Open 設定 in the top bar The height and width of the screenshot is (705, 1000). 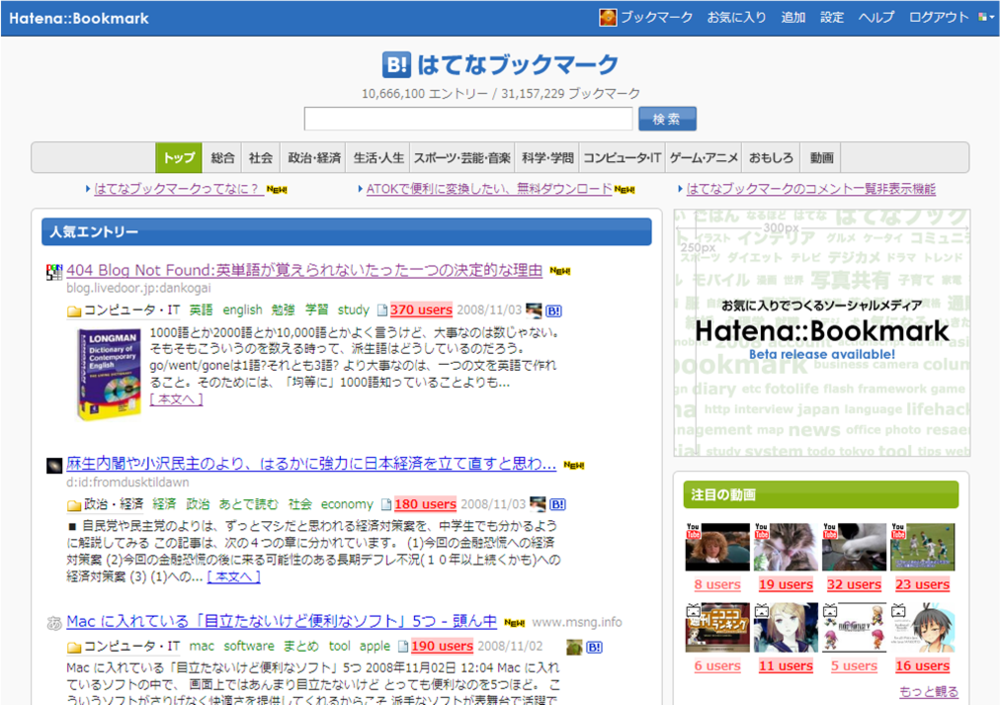tap(832, 17)
